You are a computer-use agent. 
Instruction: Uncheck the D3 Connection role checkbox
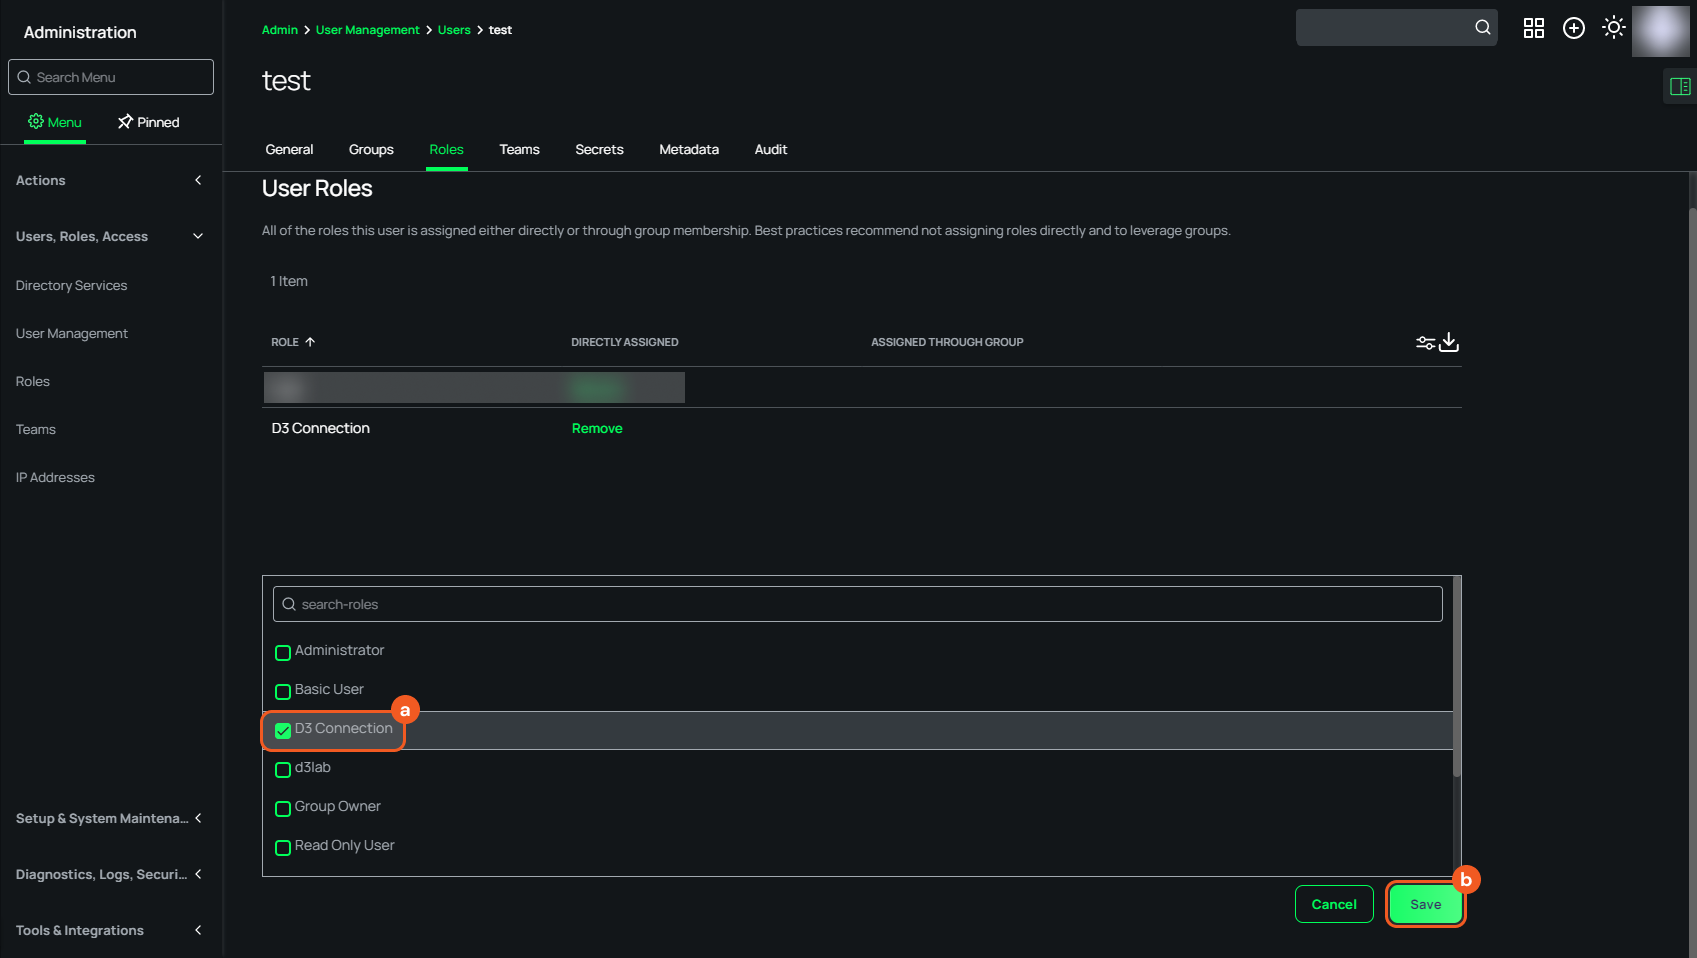point(283,731)
